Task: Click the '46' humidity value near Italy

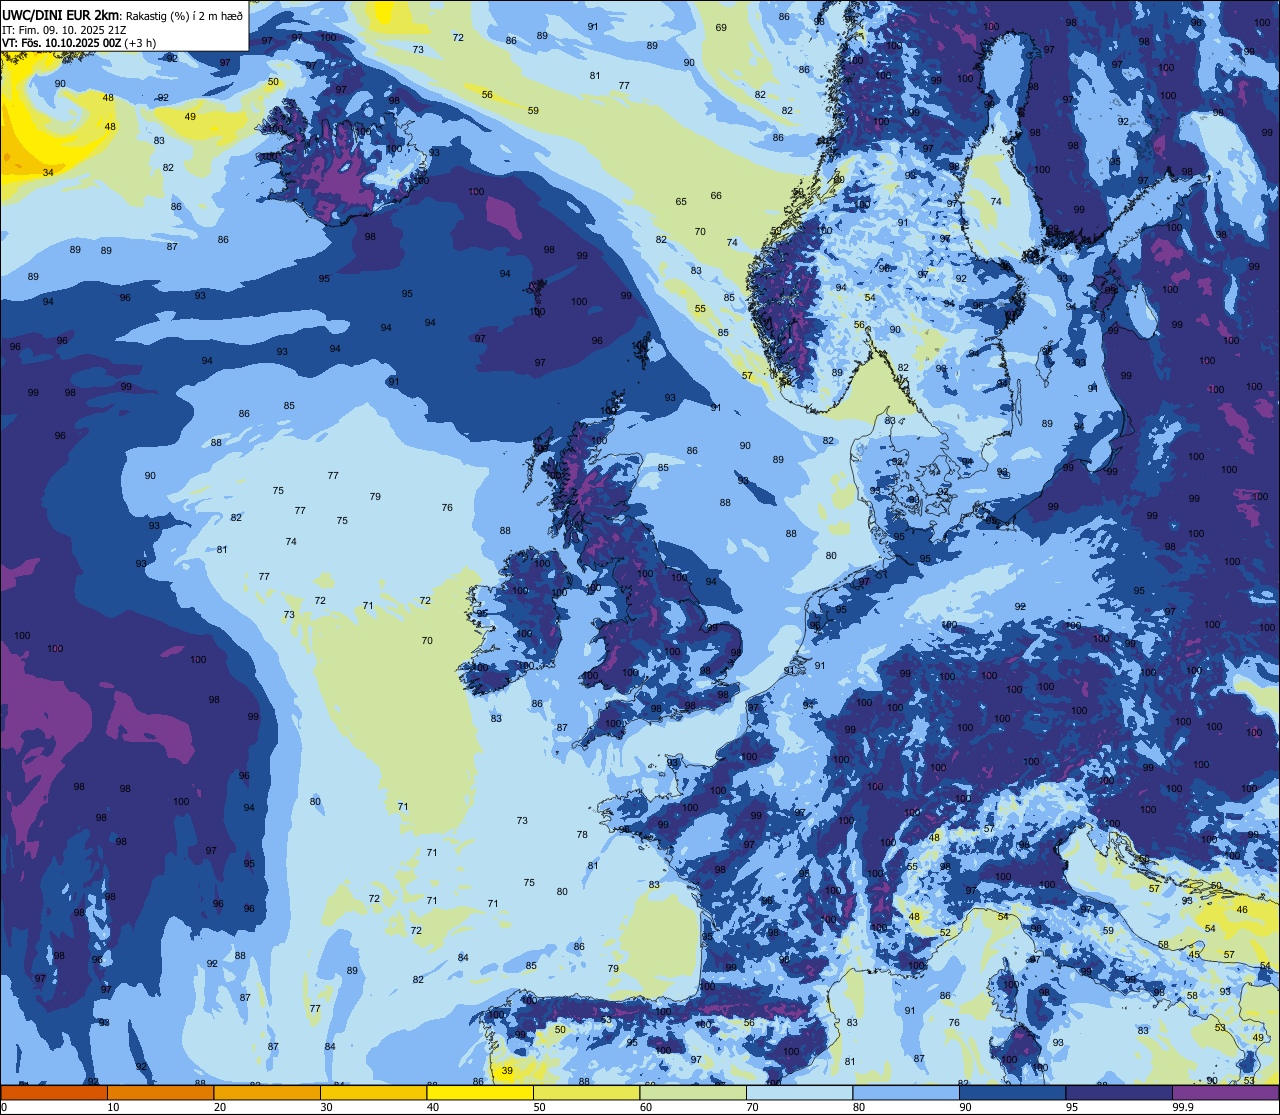Action: click(x=1242, y=910)
